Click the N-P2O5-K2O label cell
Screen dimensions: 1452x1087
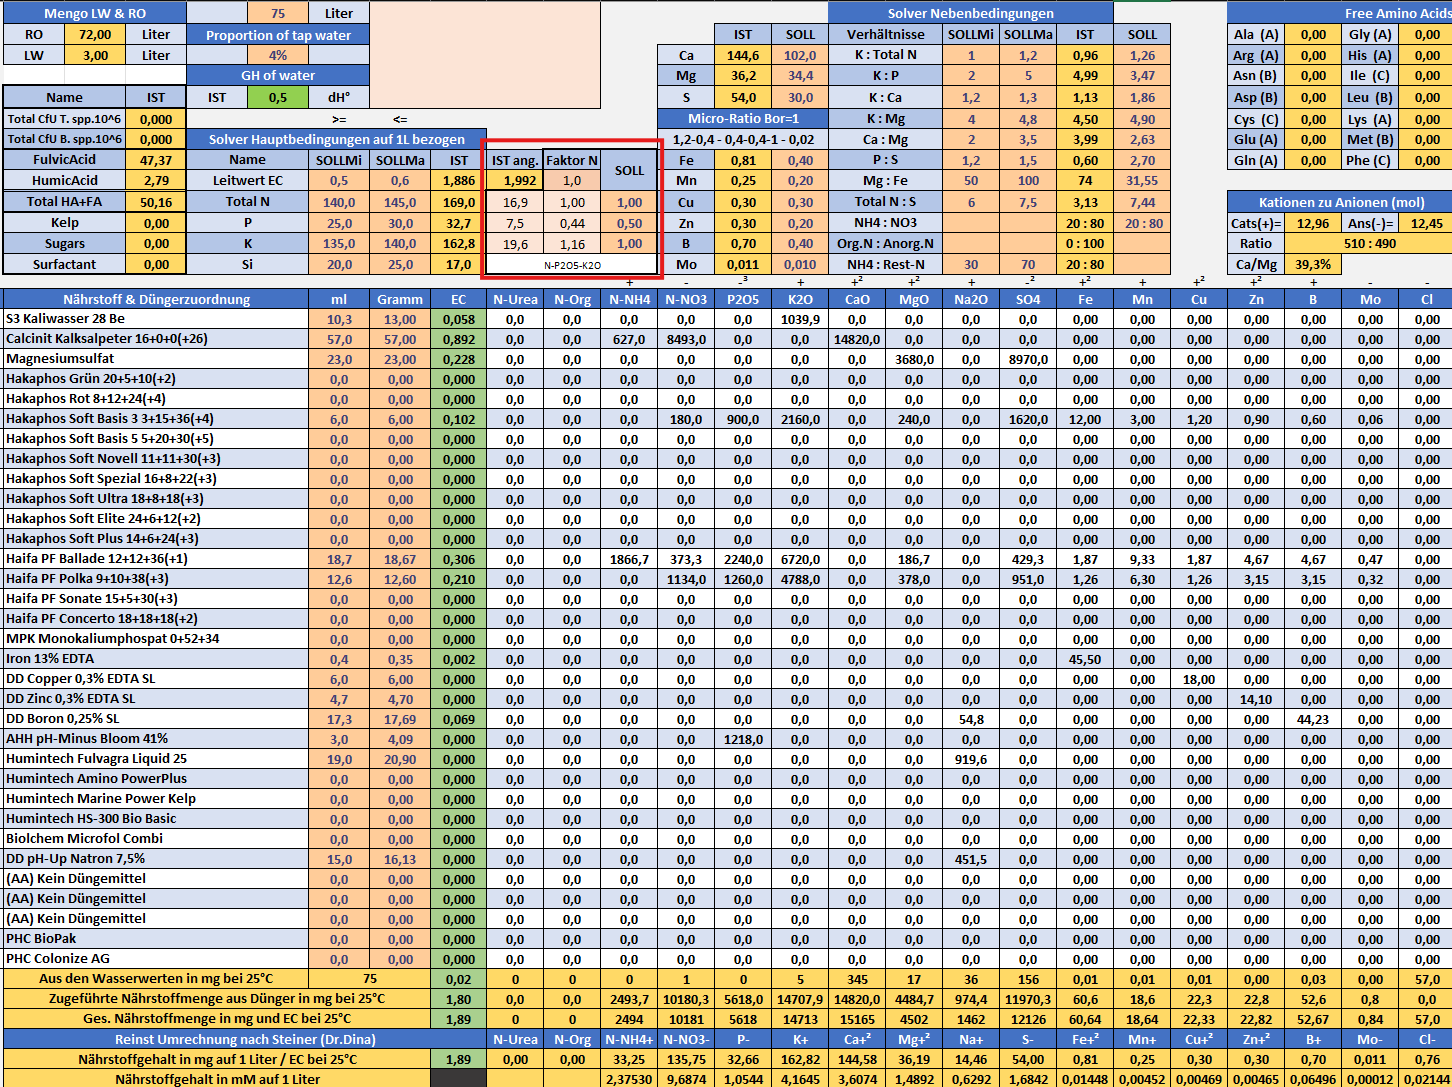click(572, 265)
